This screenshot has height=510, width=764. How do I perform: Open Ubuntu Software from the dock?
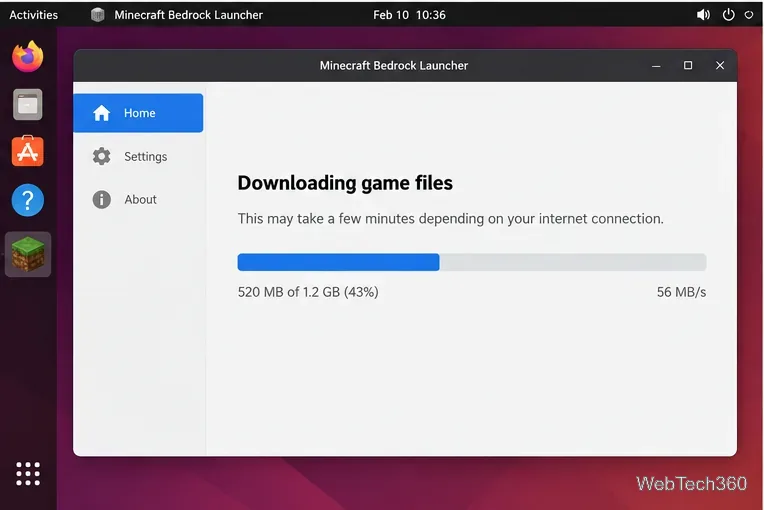(x=28, y=151)
